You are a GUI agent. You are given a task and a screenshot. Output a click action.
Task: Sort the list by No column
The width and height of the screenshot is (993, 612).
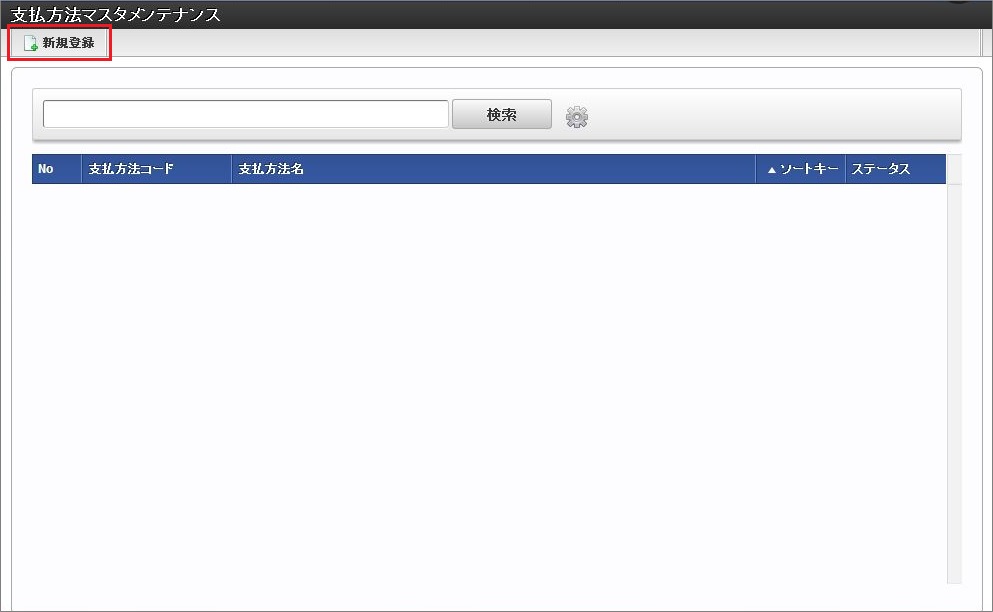(x=56, y=169)
